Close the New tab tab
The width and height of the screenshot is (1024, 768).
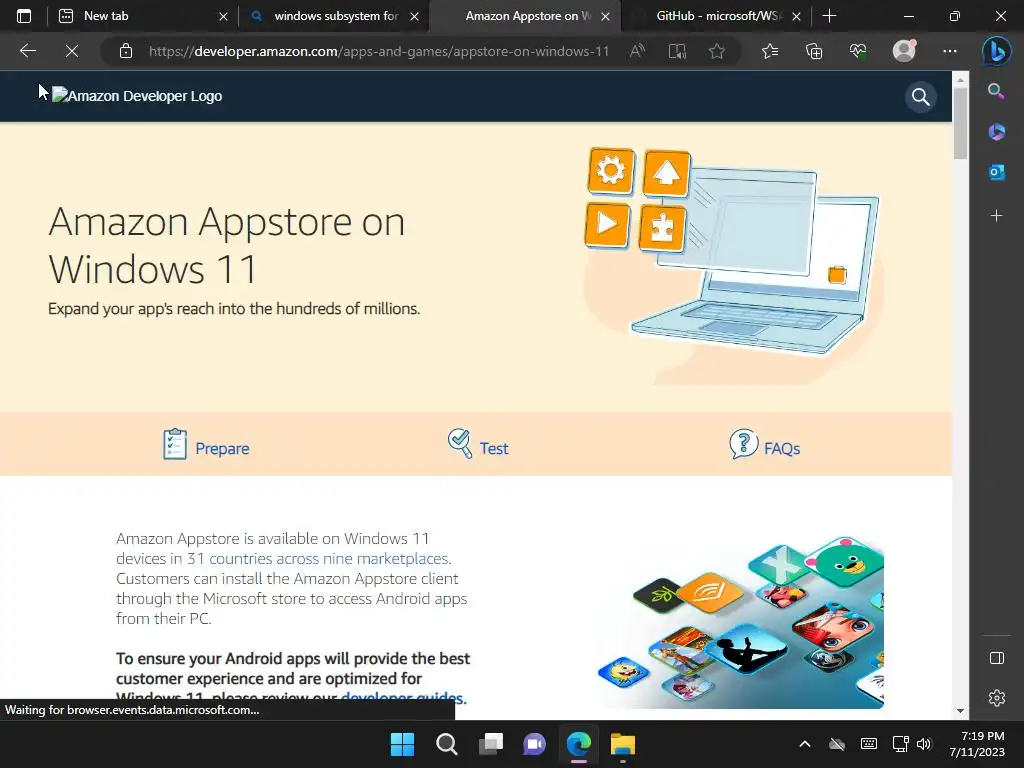click(x=223, y=16)
